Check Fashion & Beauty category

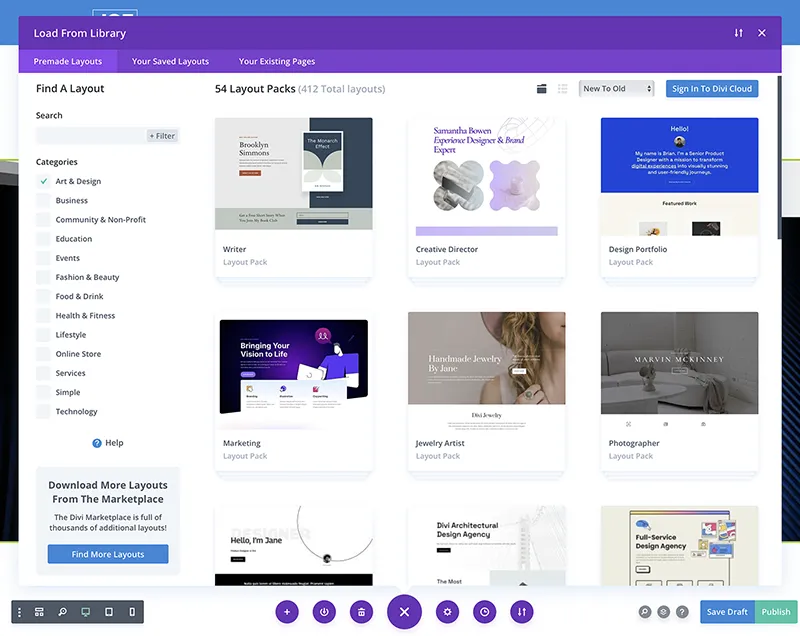44,277
